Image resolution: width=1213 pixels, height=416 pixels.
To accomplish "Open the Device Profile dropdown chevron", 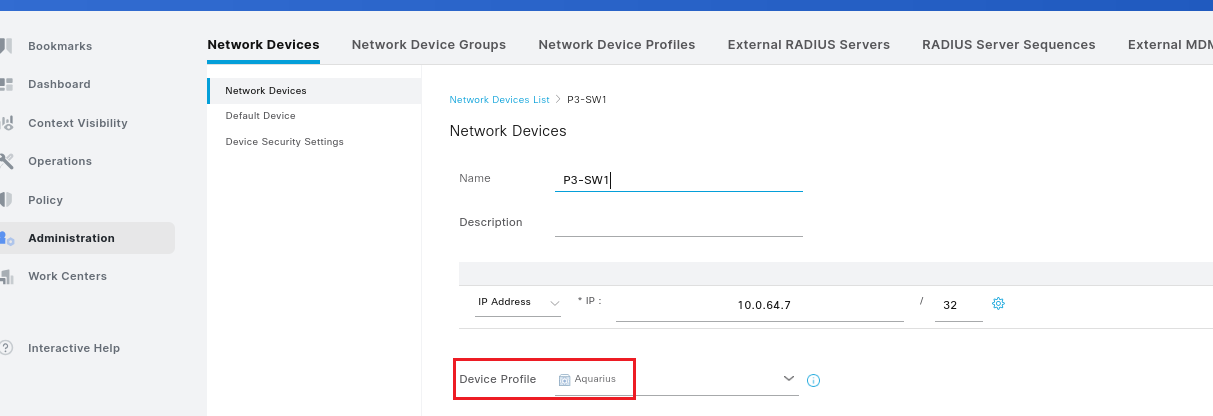I will [x=789, y=378].
